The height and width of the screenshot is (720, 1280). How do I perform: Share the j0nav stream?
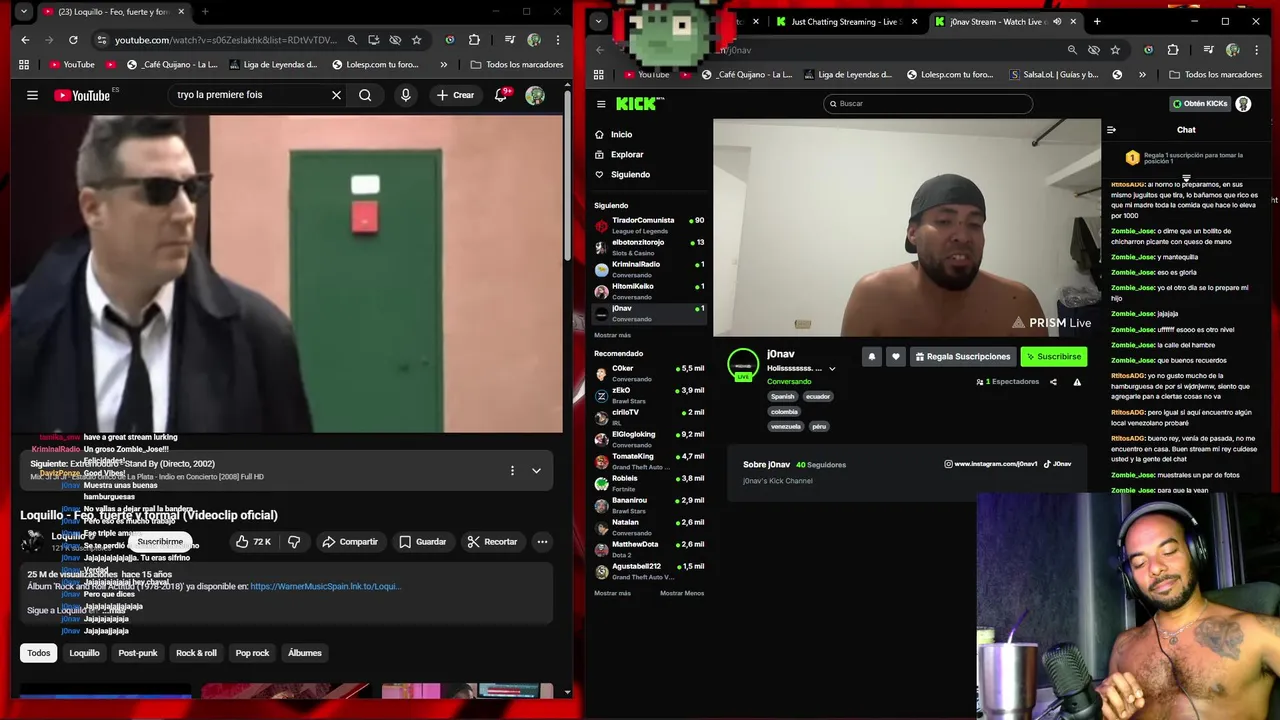pyautogui.click(x=1053, y=382)
